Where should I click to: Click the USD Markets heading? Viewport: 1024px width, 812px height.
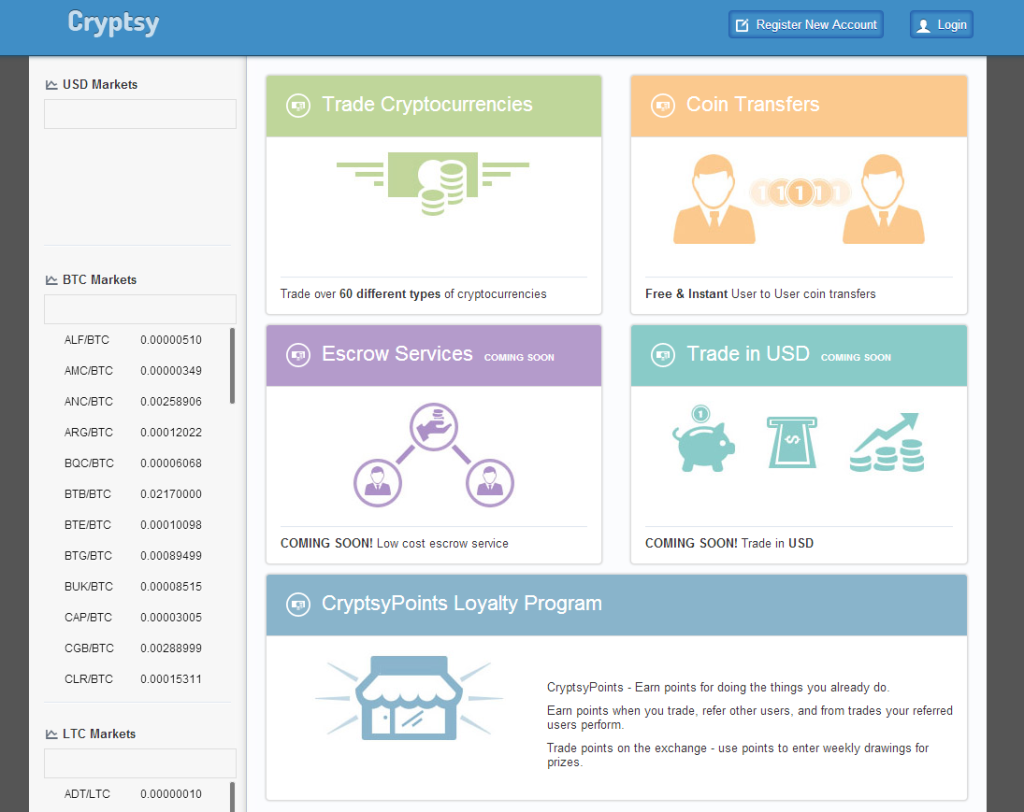100,85
